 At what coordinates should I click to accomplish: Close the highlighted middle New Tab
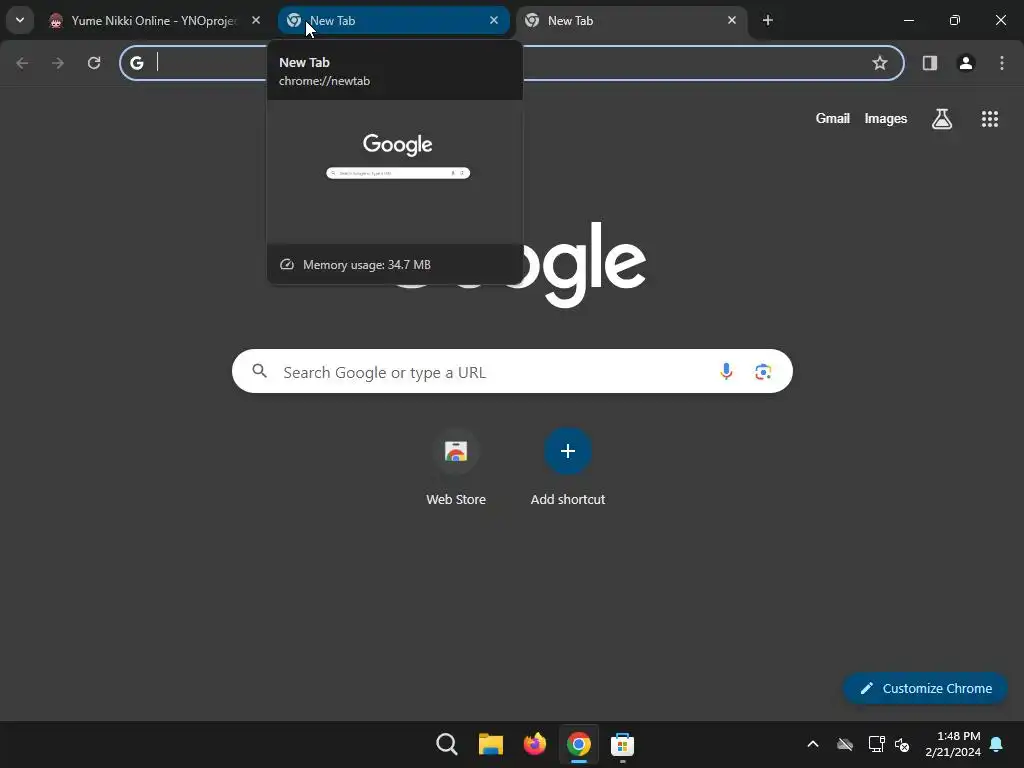point(494,20)
